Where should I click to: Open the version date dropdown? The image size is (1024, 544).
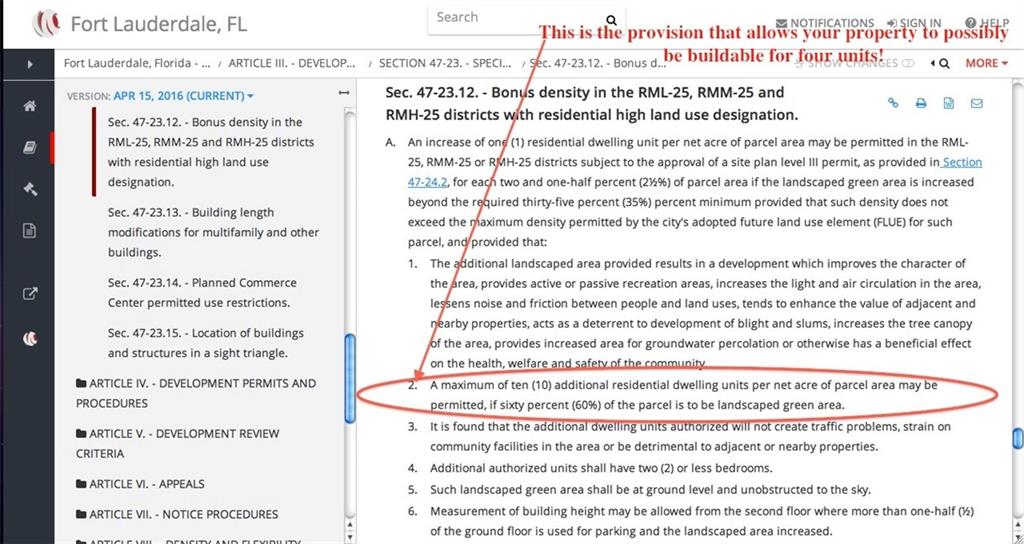(183, 96)
